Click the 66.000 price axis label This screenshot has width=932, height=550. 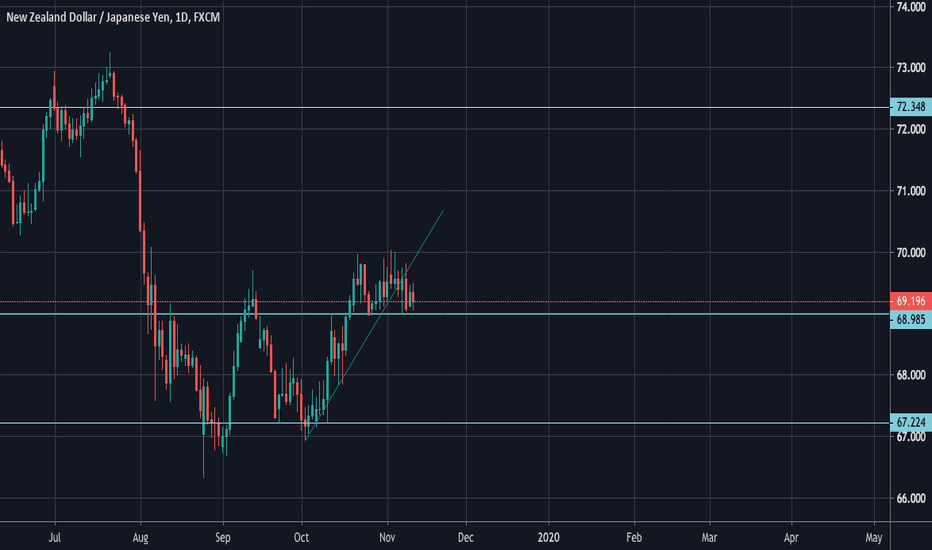[911, 498]
